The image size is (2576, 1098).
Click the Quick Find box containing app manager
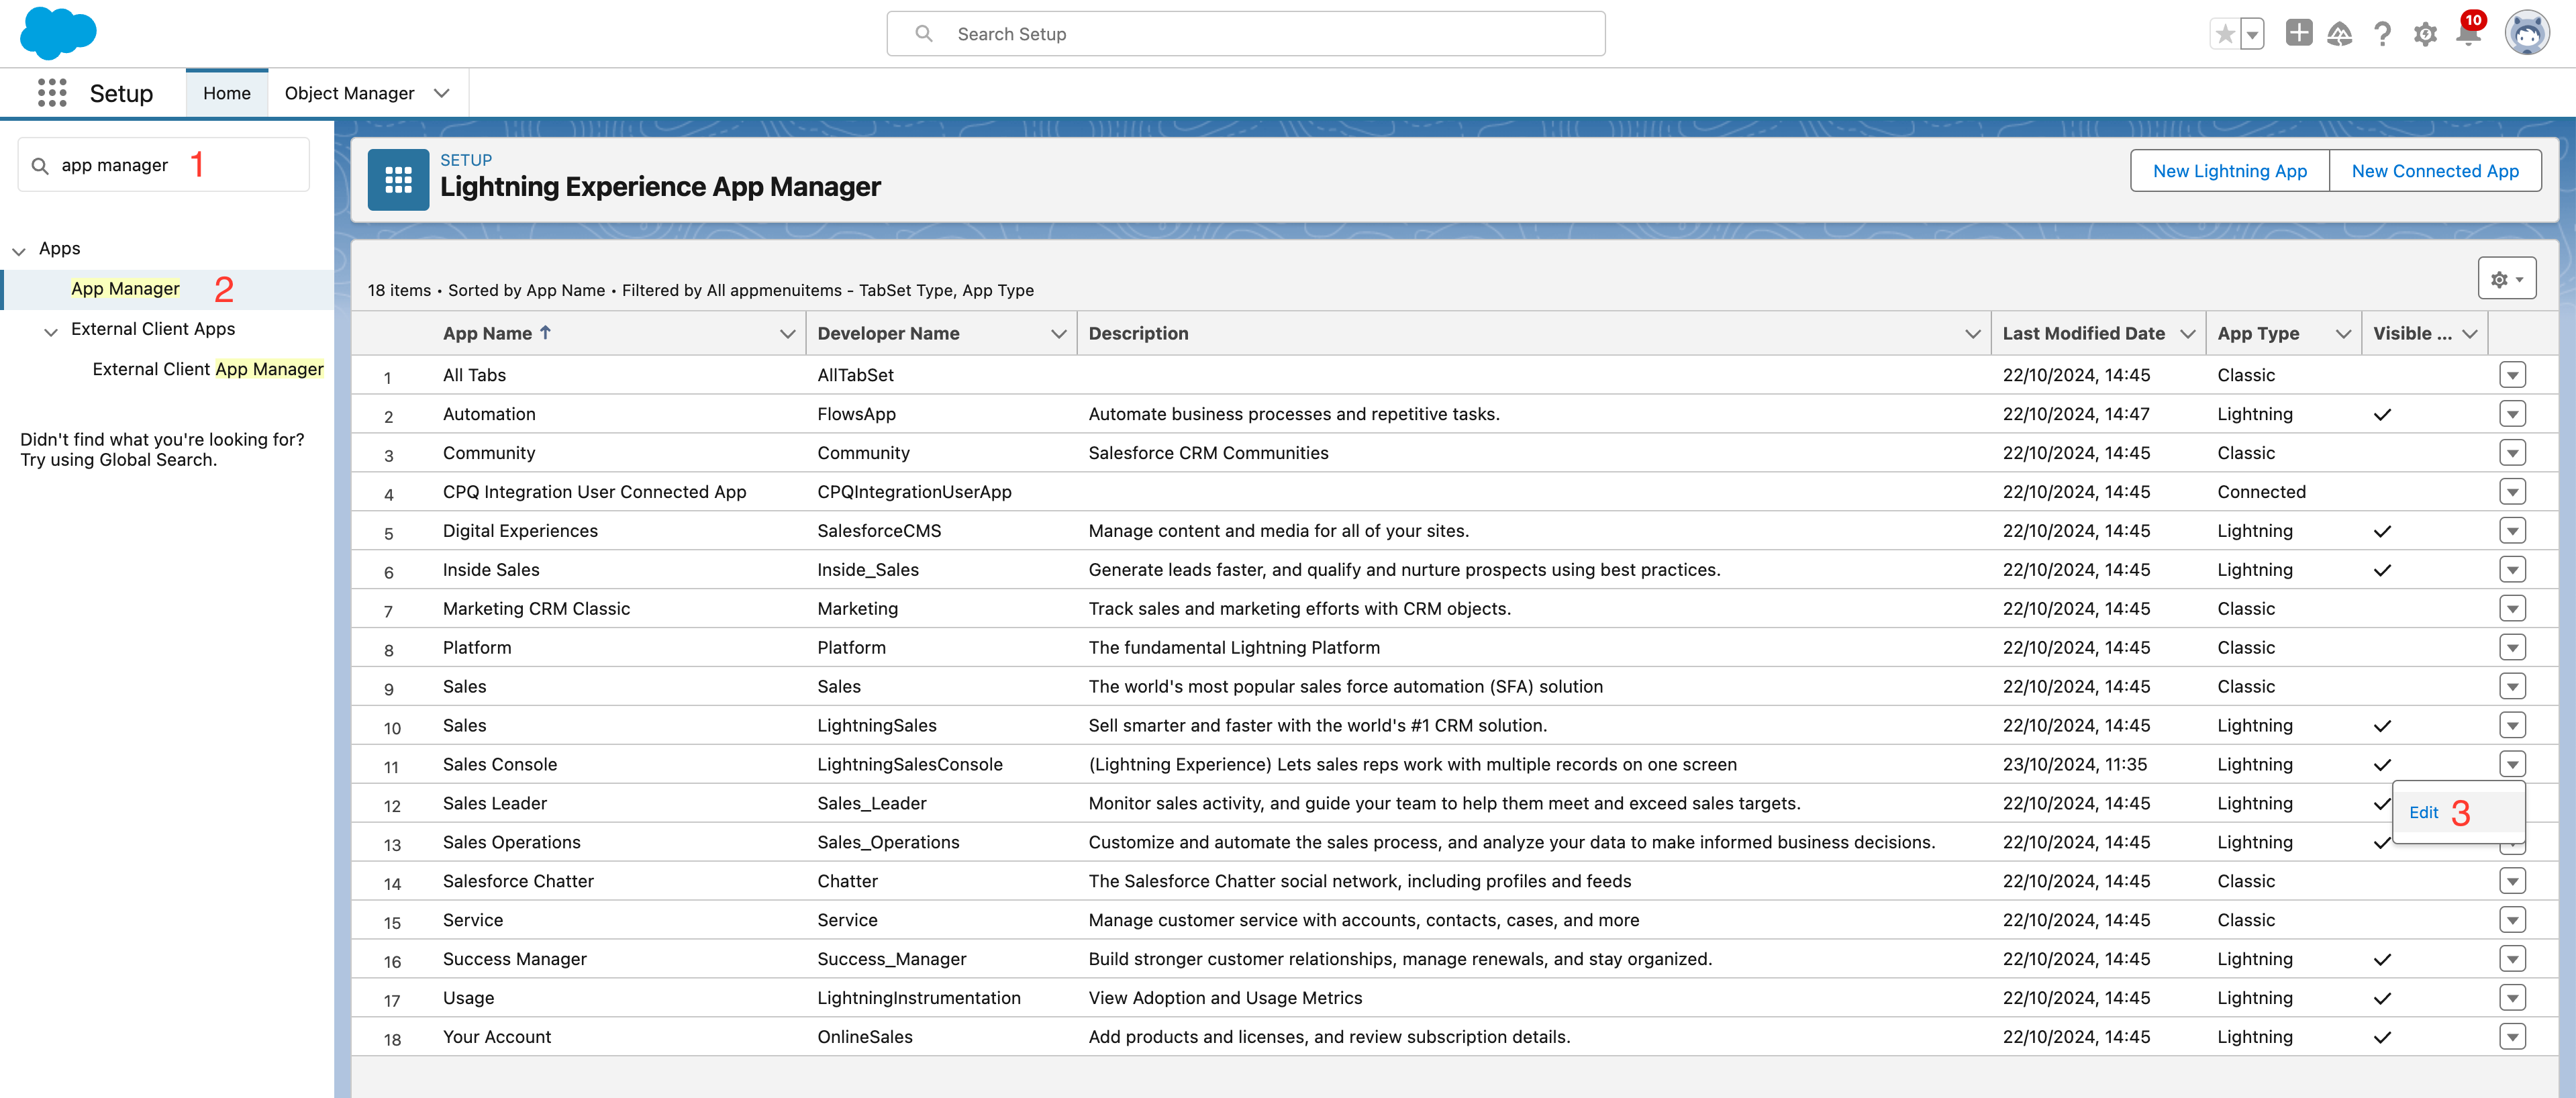pyautogui.click(x=163, y=165)
